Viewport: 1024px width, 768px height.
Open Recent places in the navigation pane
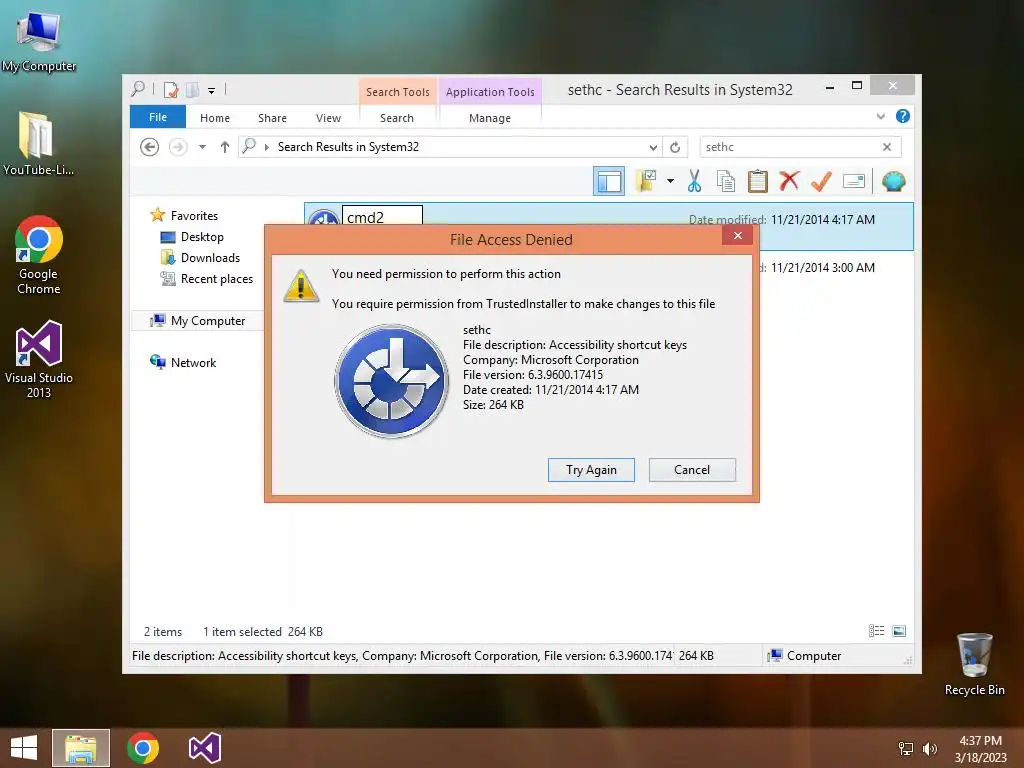coord(216,279)
